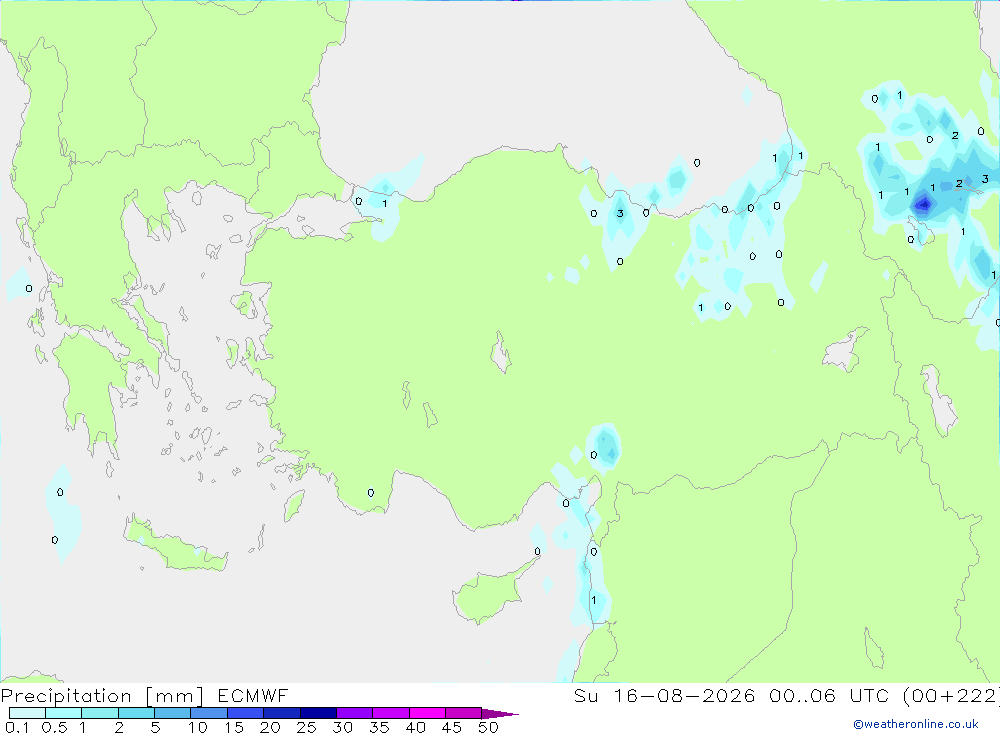1000x733 pixels.
Task: Click the island of Cyprus on the map
Action: click(491, 593)
